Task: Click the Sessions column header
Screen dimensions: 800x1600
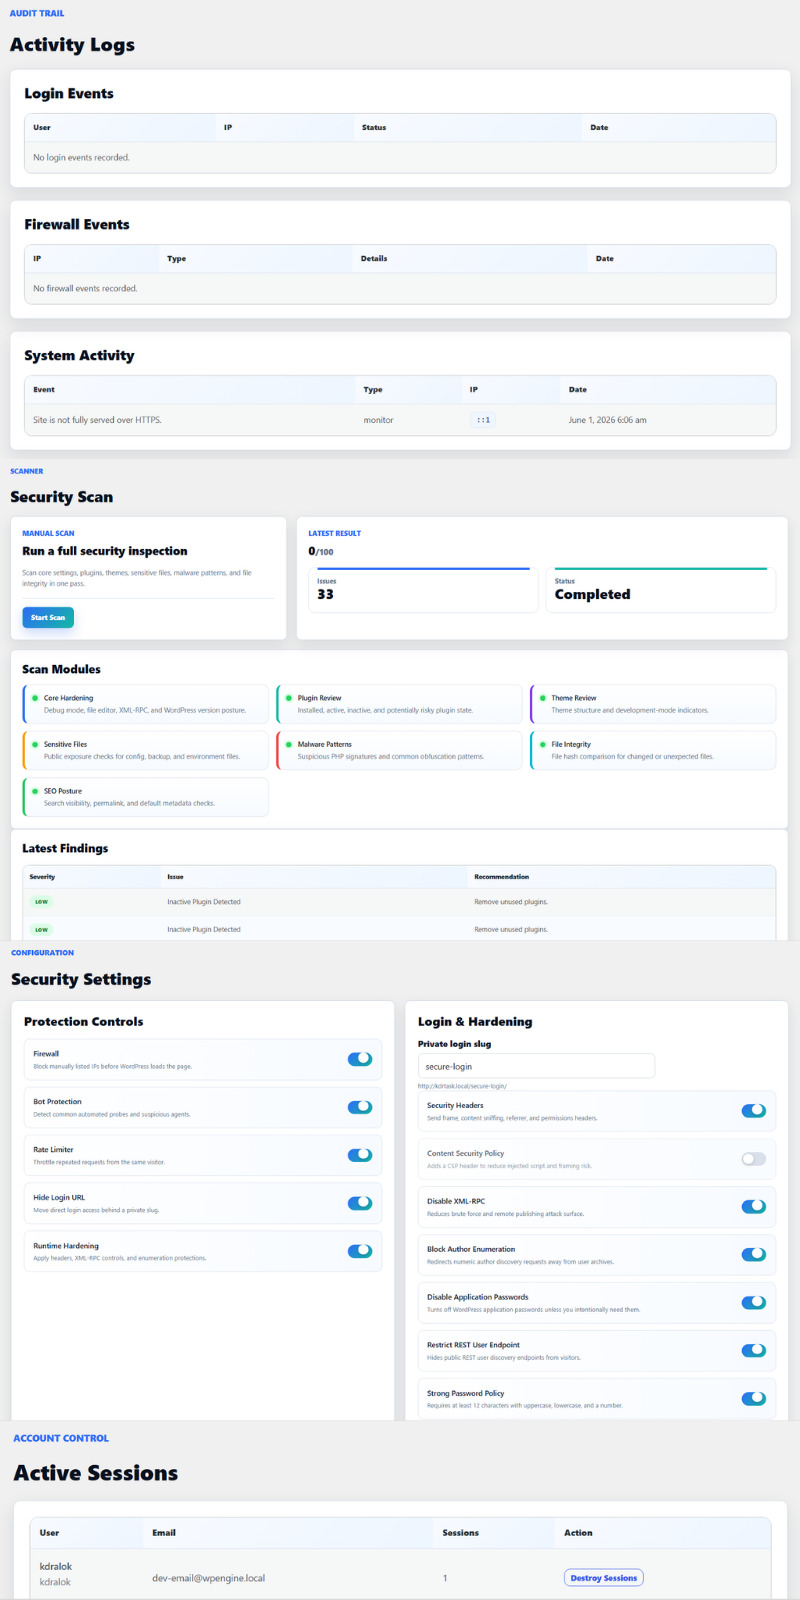Action: (x=460, y=1533)
